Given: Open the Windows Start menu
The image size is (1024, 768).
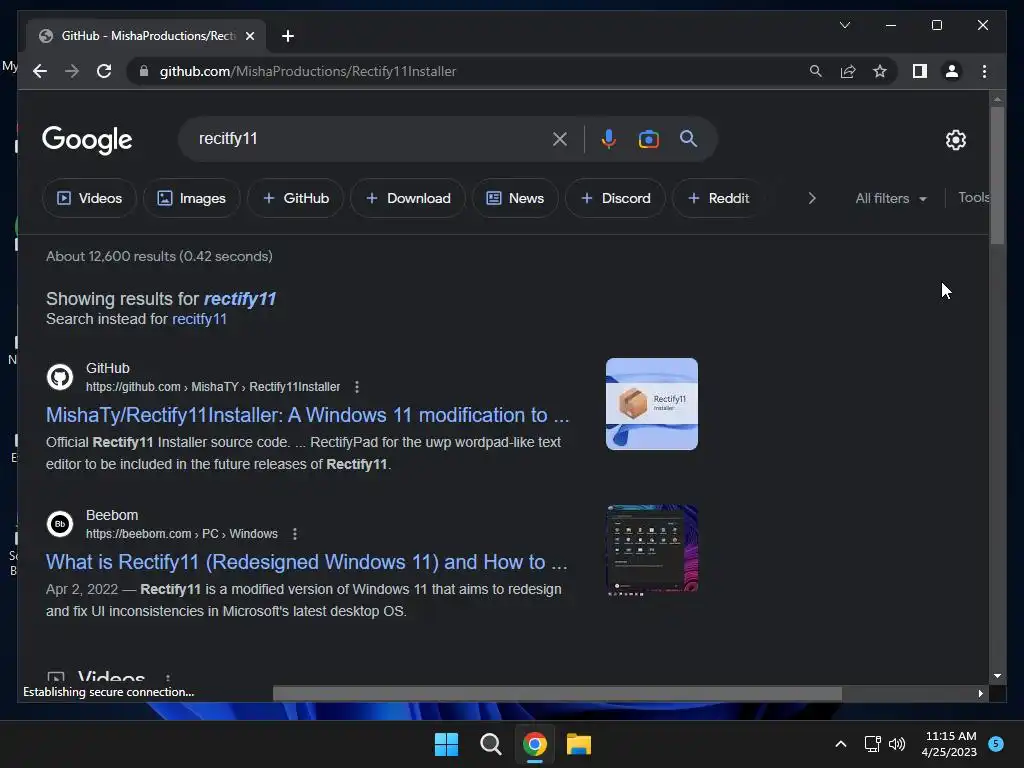Looking at the screenshot, I should coord(447,744).
